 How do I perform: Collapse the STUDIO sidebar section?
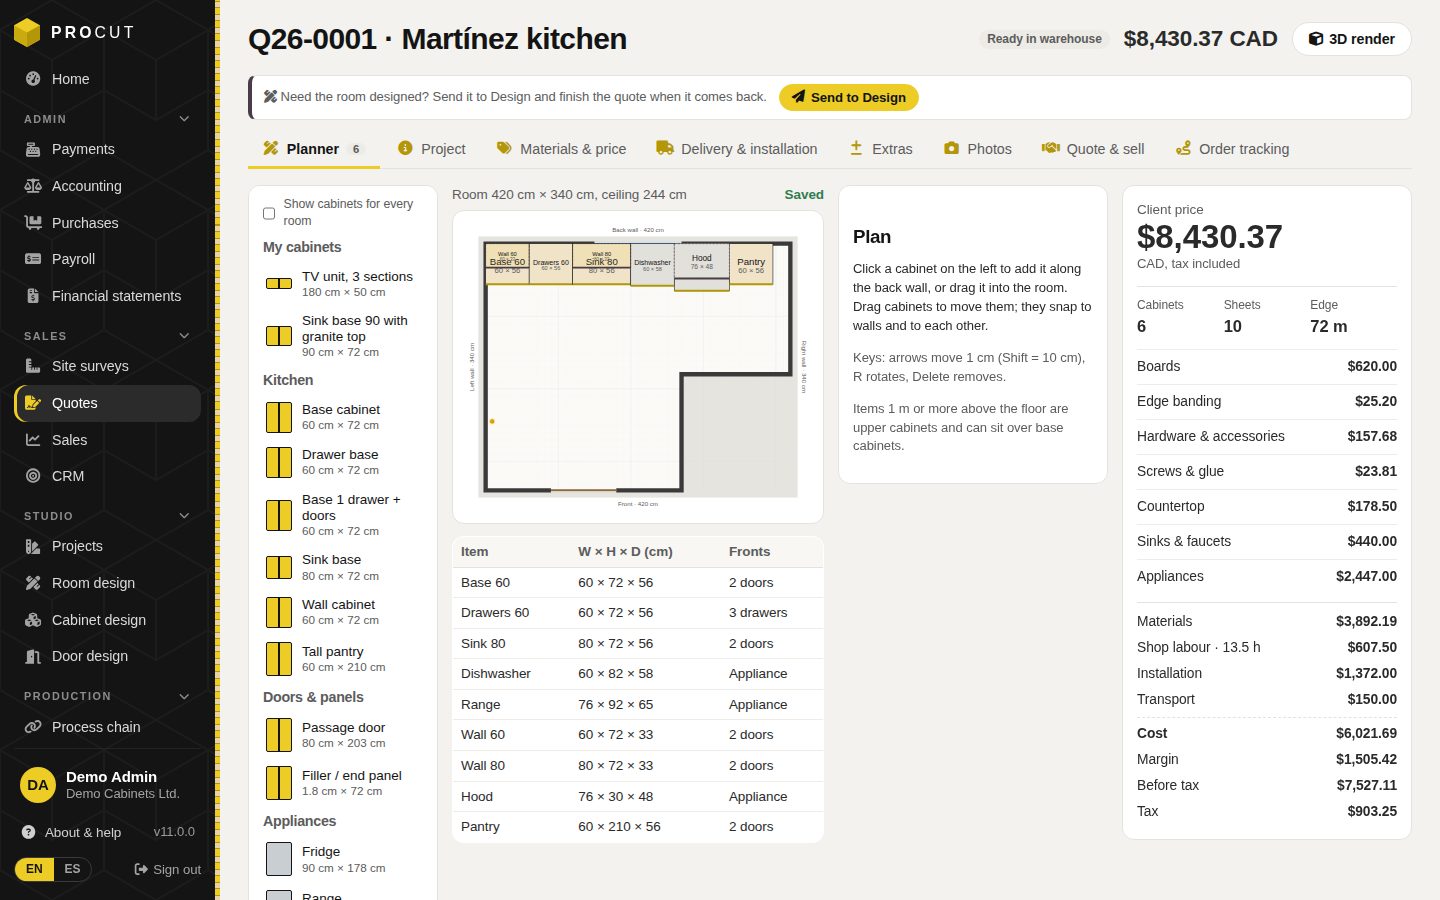[184, 516]
